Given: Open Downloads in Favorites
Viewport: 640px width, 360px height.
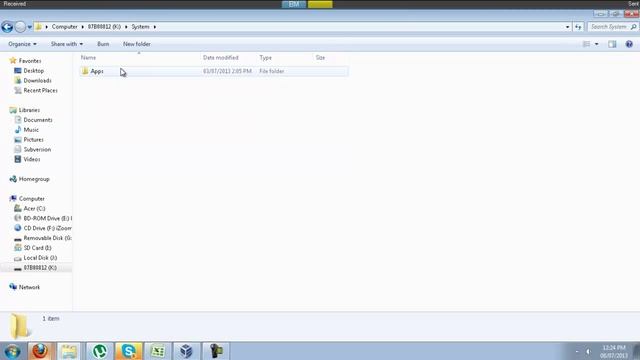Looking at the screenshot, I should click(x=37, y=80).
